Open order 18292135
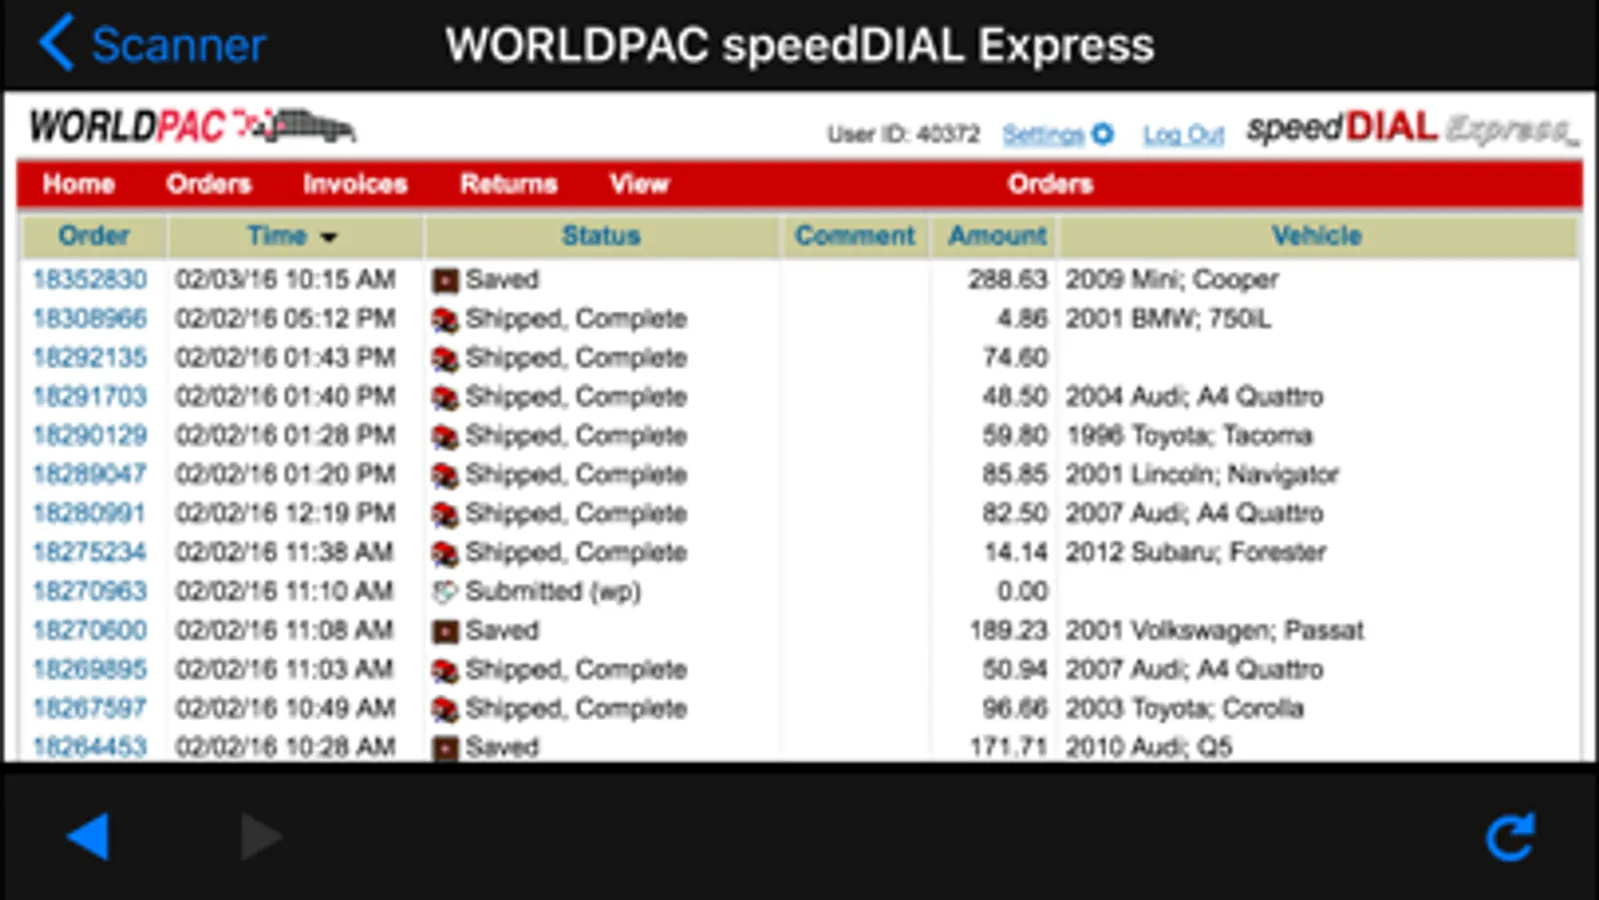 pos(90,357)
